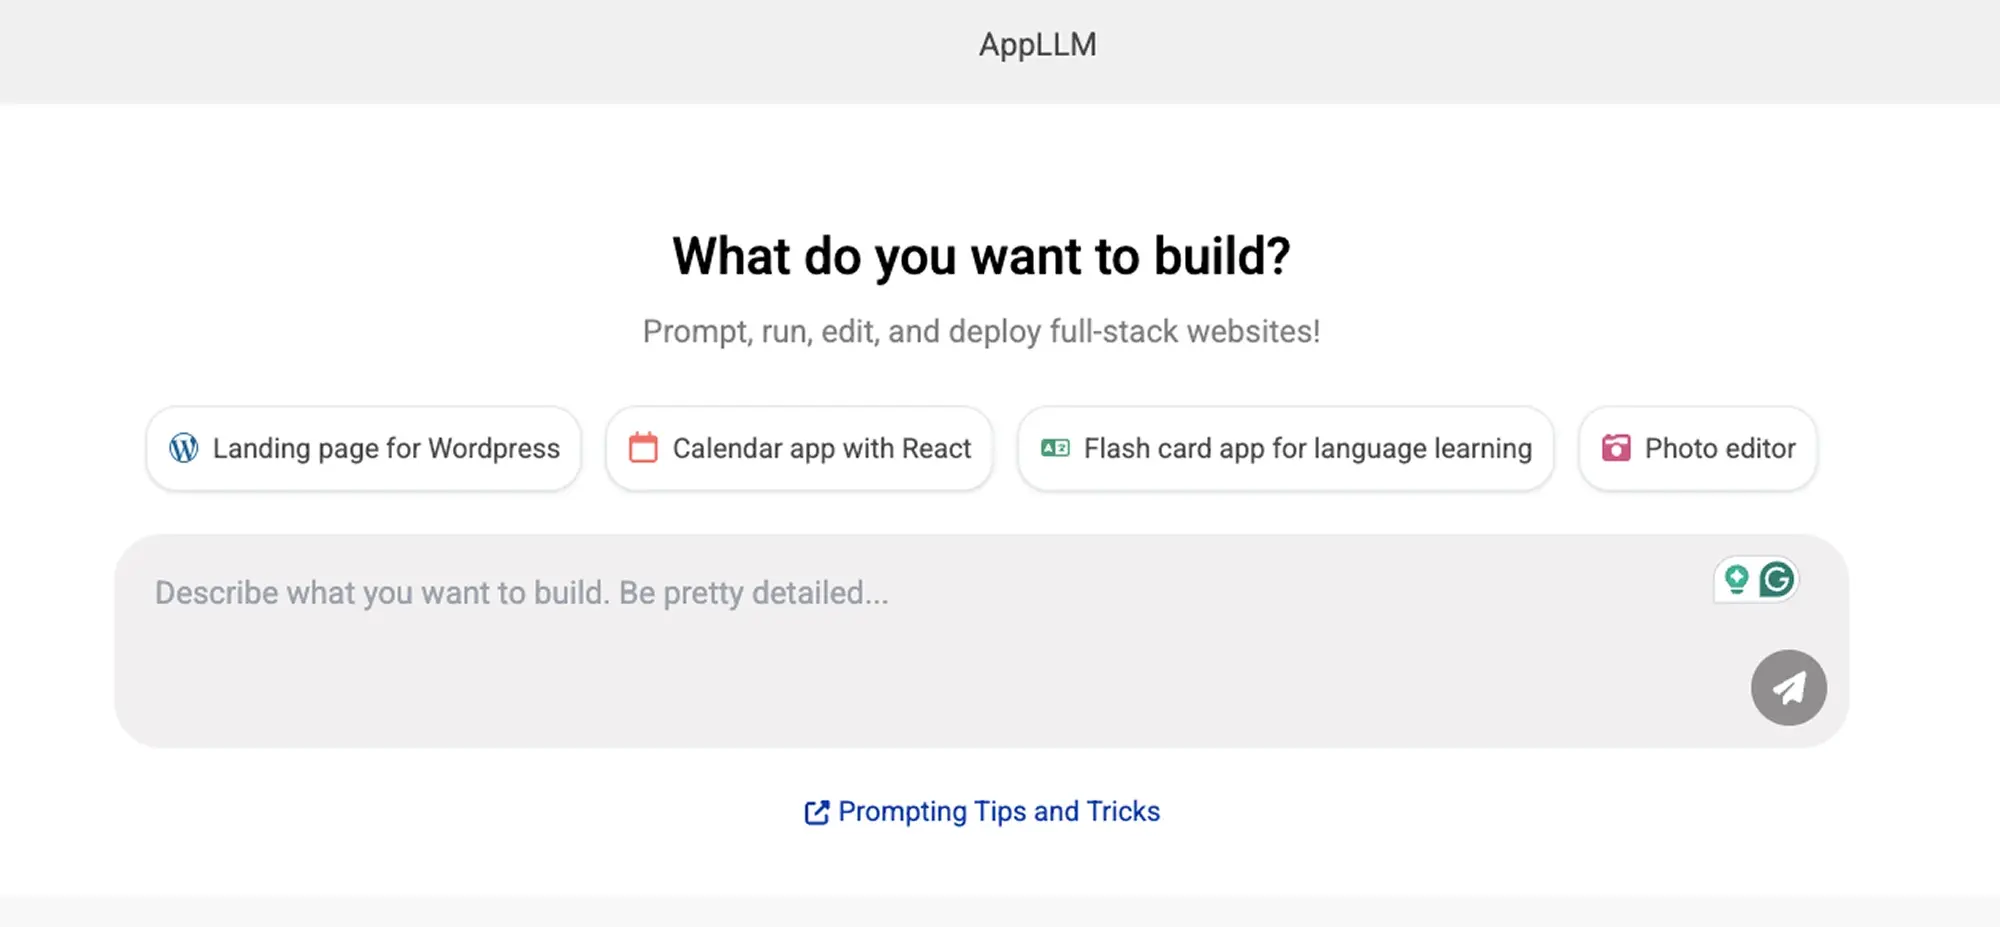Click the gray AppLLM top header bar
Image resolution: width=2000 pixels, height=927 pixels.
[1000, 51]
